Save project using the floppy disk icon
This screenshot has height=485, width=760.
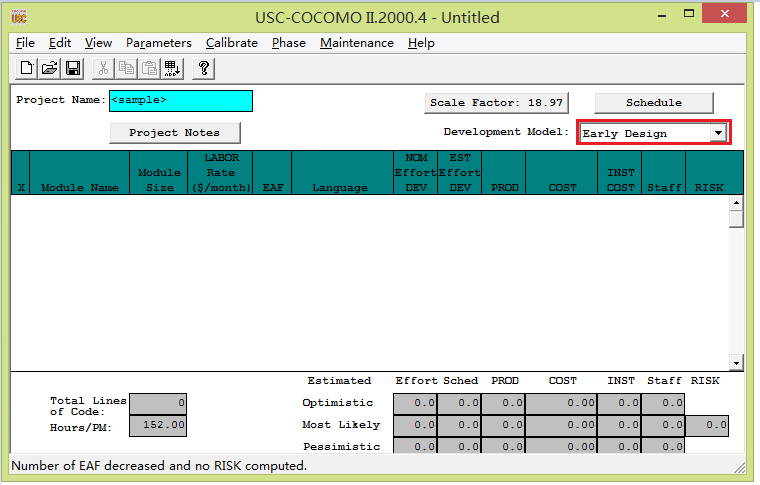[73, 68]
